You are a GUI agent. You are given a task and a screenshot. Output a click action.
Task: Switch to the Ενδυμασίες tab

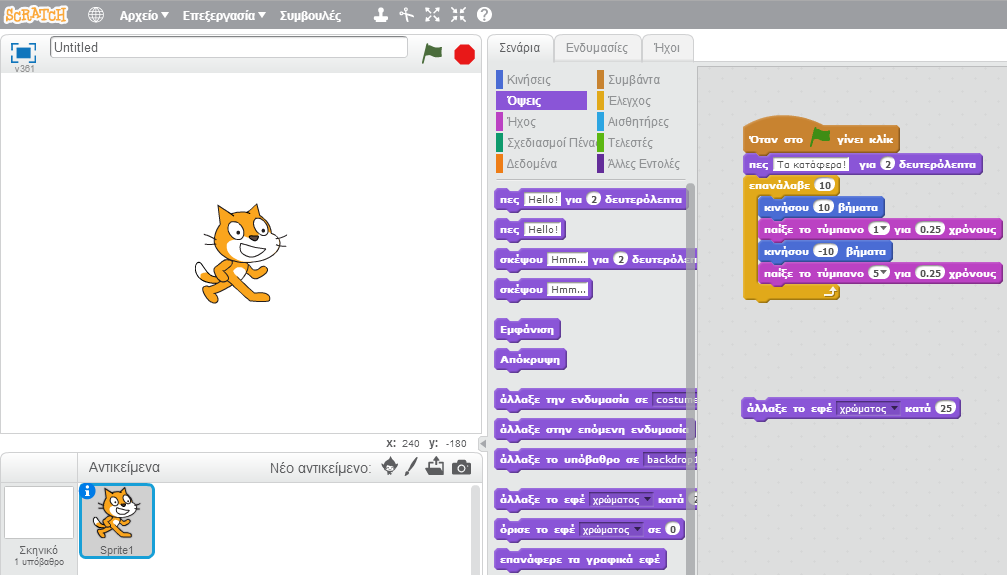[x=597, y=48]
